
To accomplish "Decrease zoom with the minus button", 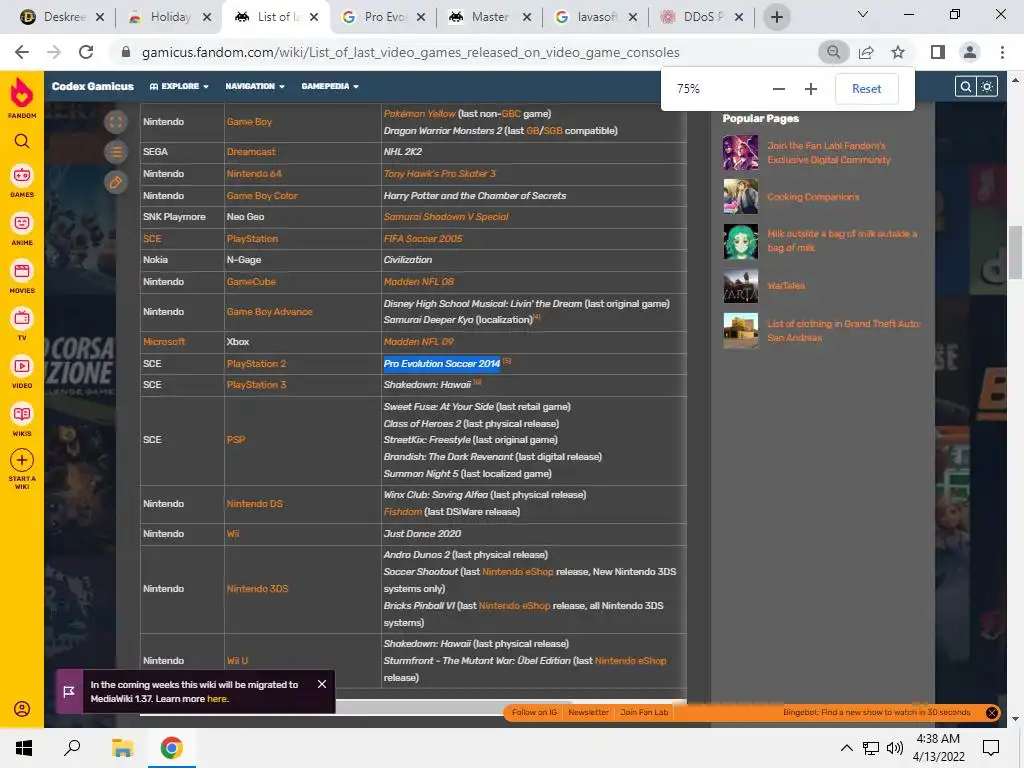I will (x=778, y=89).
